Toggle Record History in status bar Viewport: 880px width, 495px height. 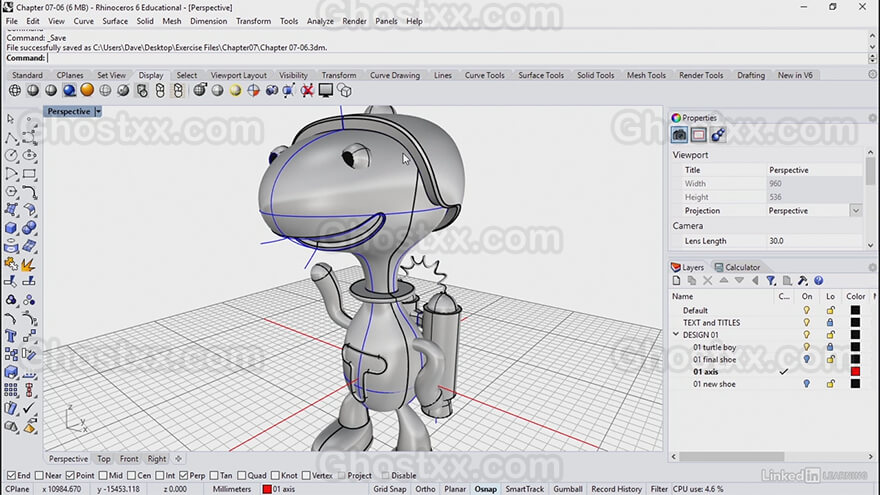pos(616,489)
